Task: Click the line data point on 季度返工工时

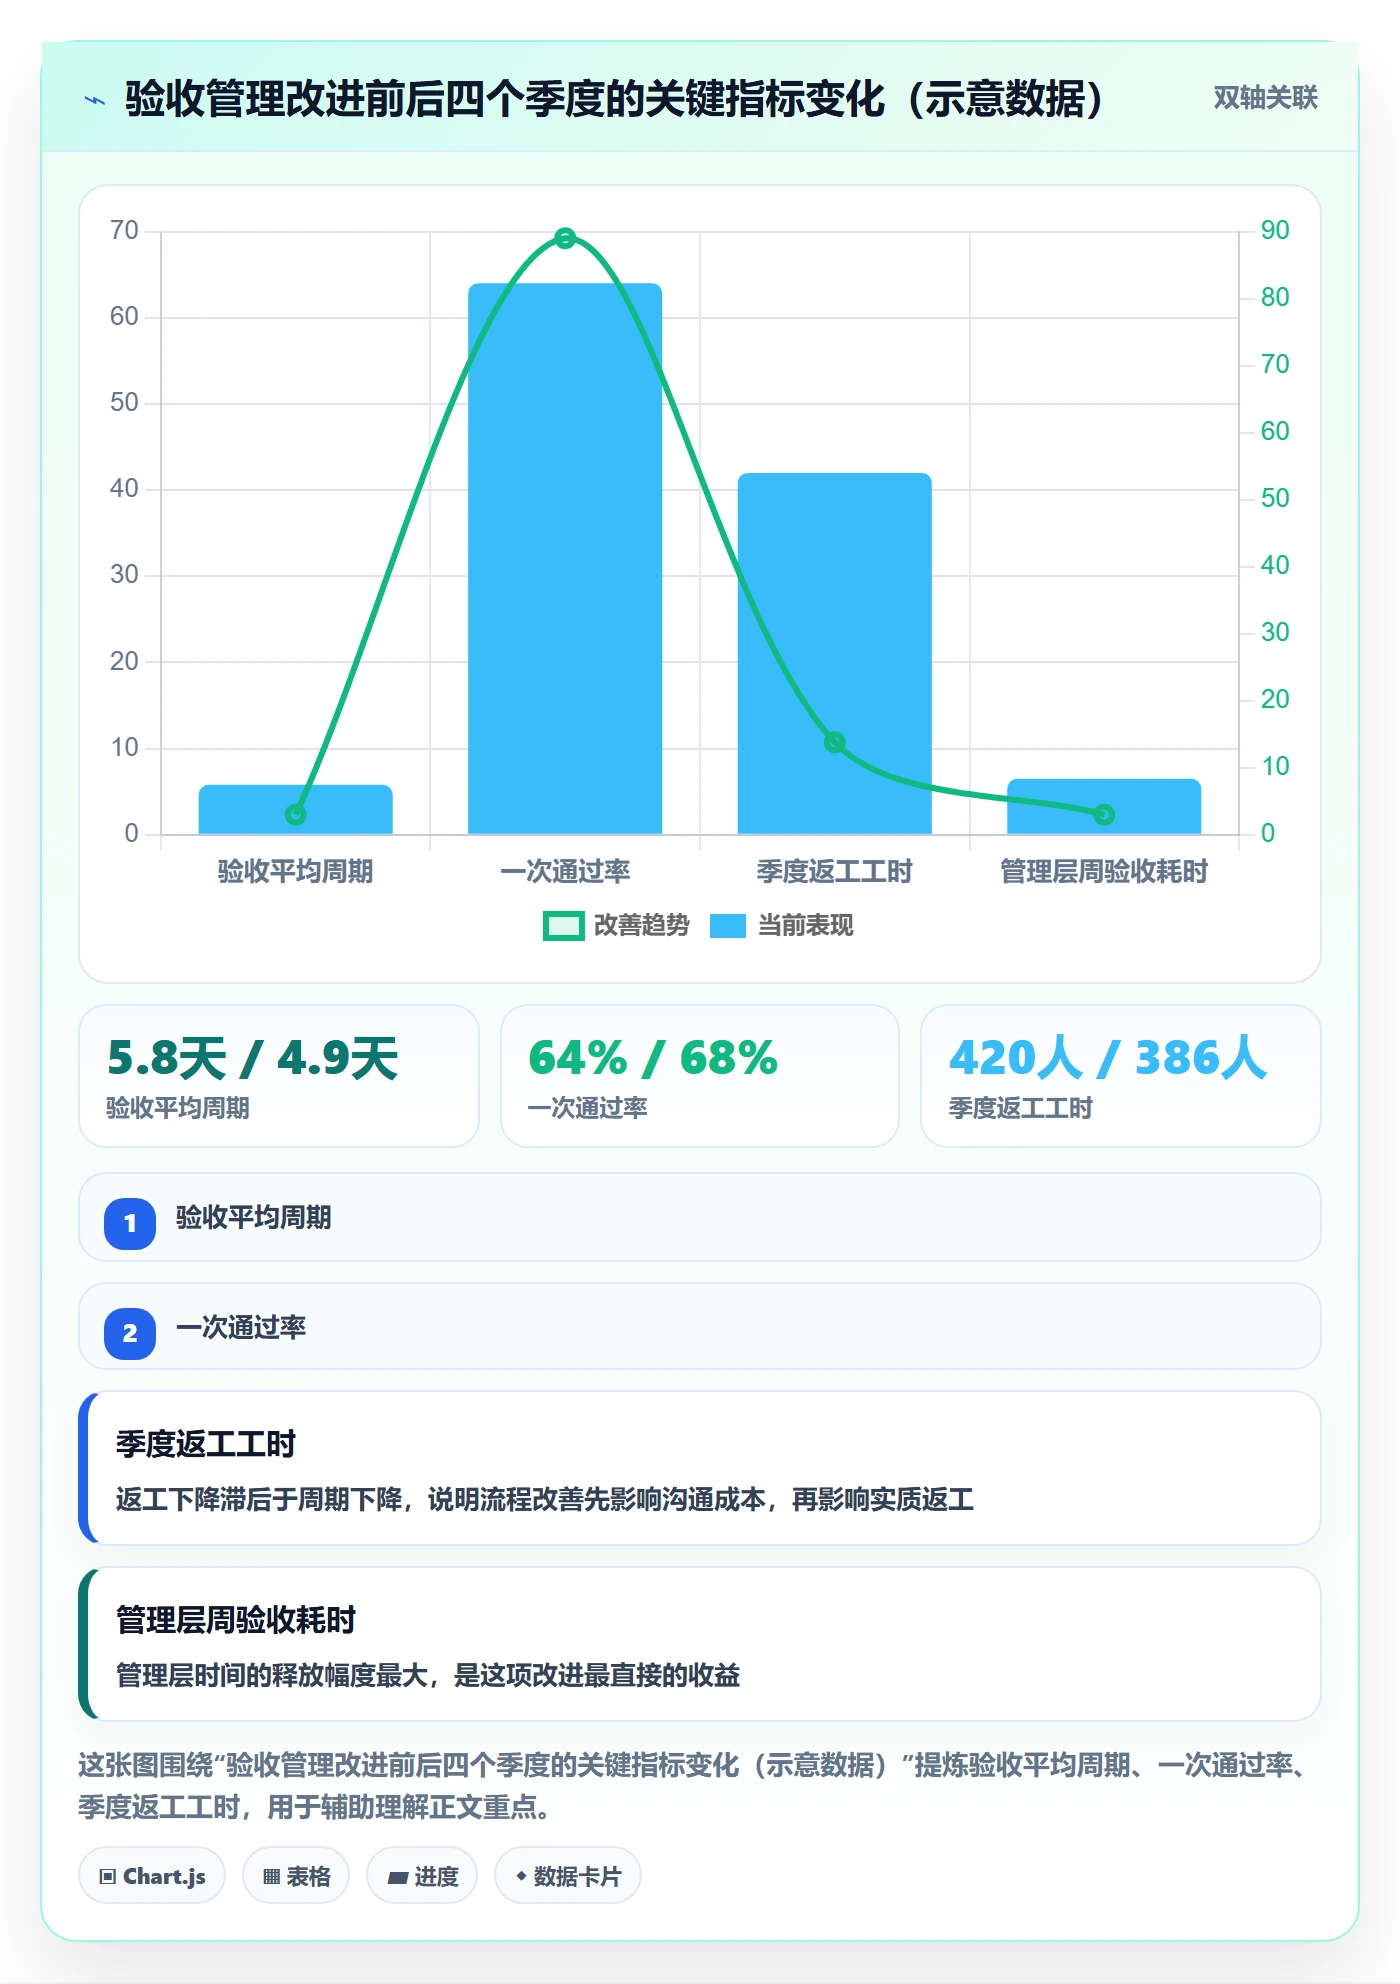Action: 834,742
